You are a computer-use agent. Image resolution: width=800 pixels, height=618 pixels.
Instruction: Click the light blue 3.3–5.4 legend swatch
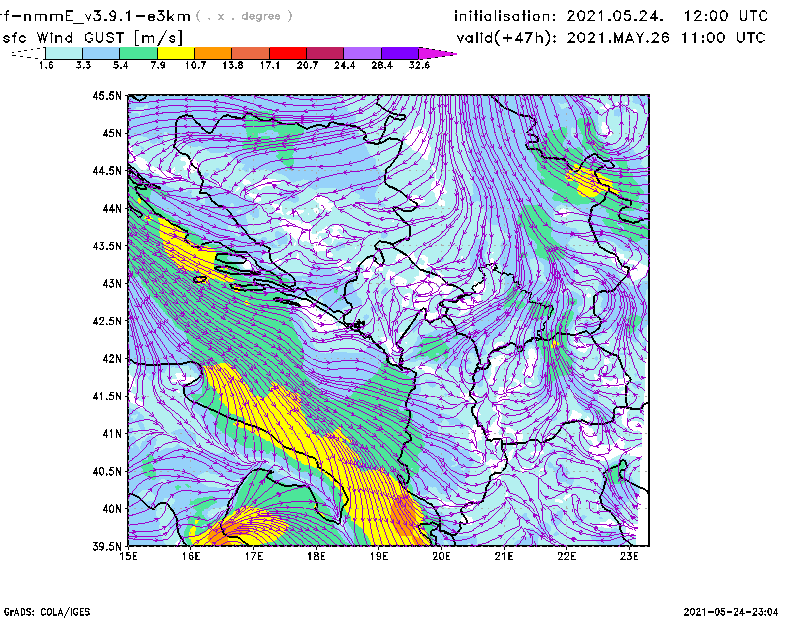tap(101, 52)
